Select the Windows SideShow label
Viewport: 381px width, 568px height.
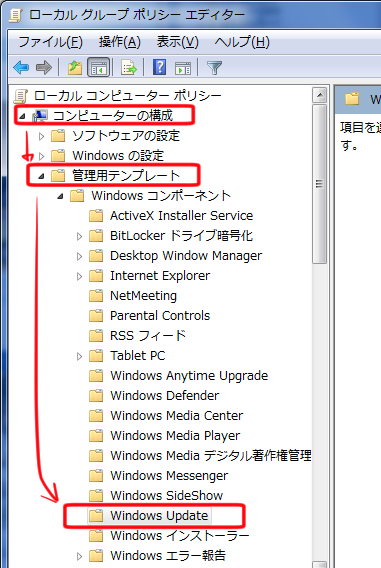[167, 496]
